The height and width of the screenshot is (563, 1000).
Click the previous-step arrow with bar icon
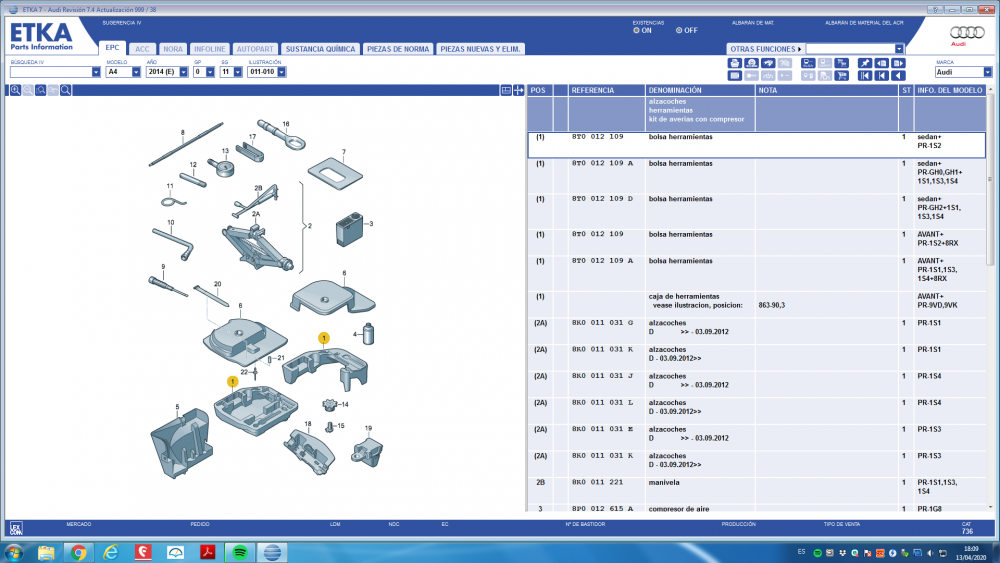[881, 75]
